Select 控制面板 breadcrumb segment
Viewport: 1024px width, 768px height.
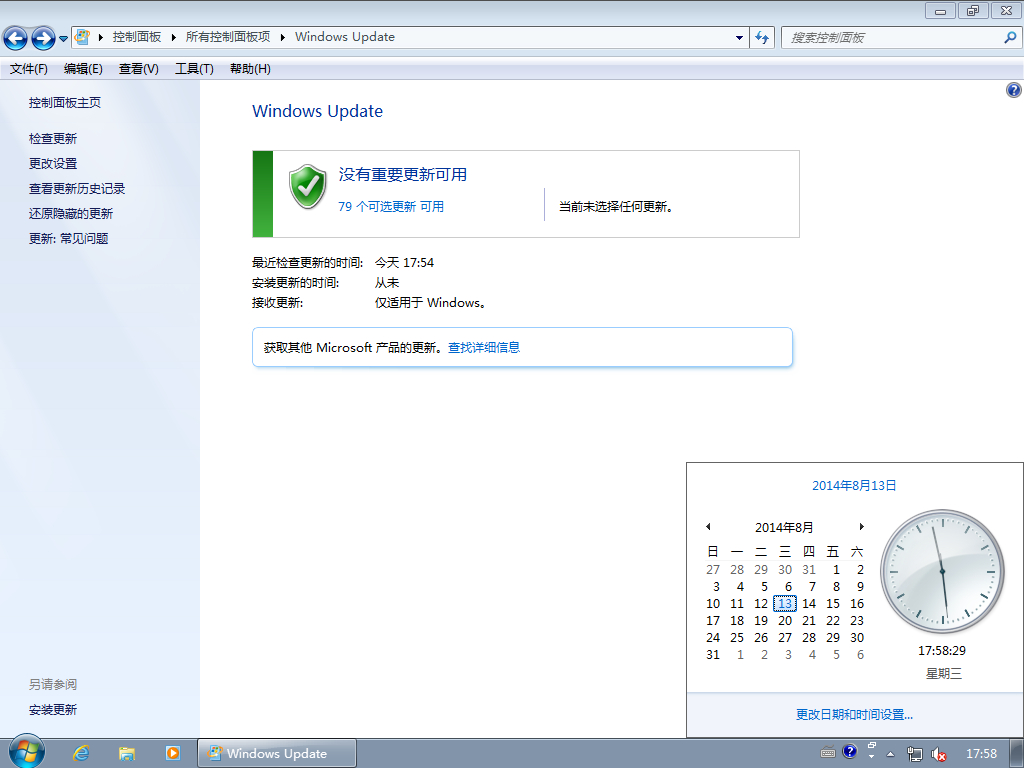[x=136, y=37]
